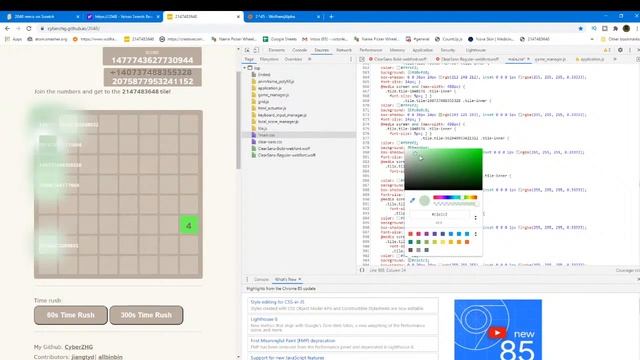This screenshot has width=640, height=360.
Task: Open First Meaningful Paint deprecation link
Action: (x=293, y=340)
